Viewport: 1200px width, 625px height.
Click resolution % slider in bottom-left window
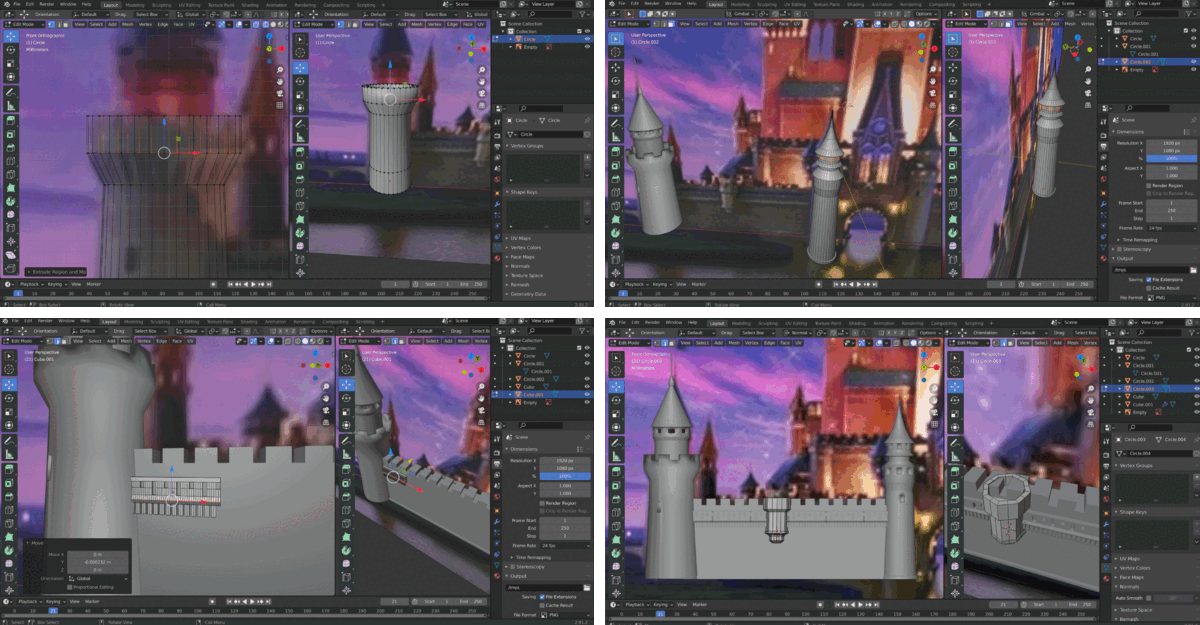point(567,476)
